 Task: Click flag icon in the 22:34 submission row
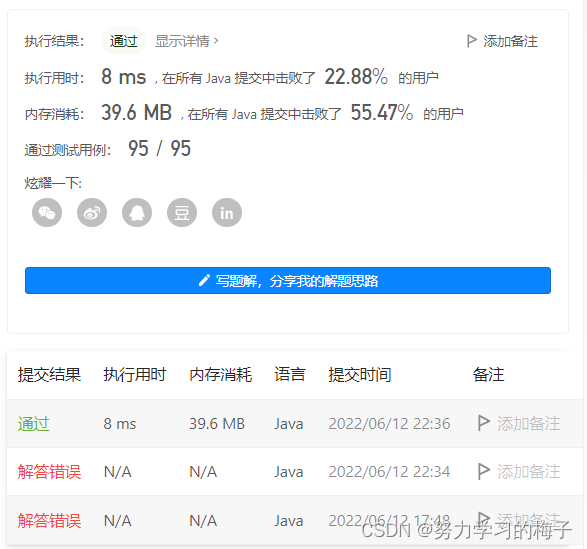(483, 471)
